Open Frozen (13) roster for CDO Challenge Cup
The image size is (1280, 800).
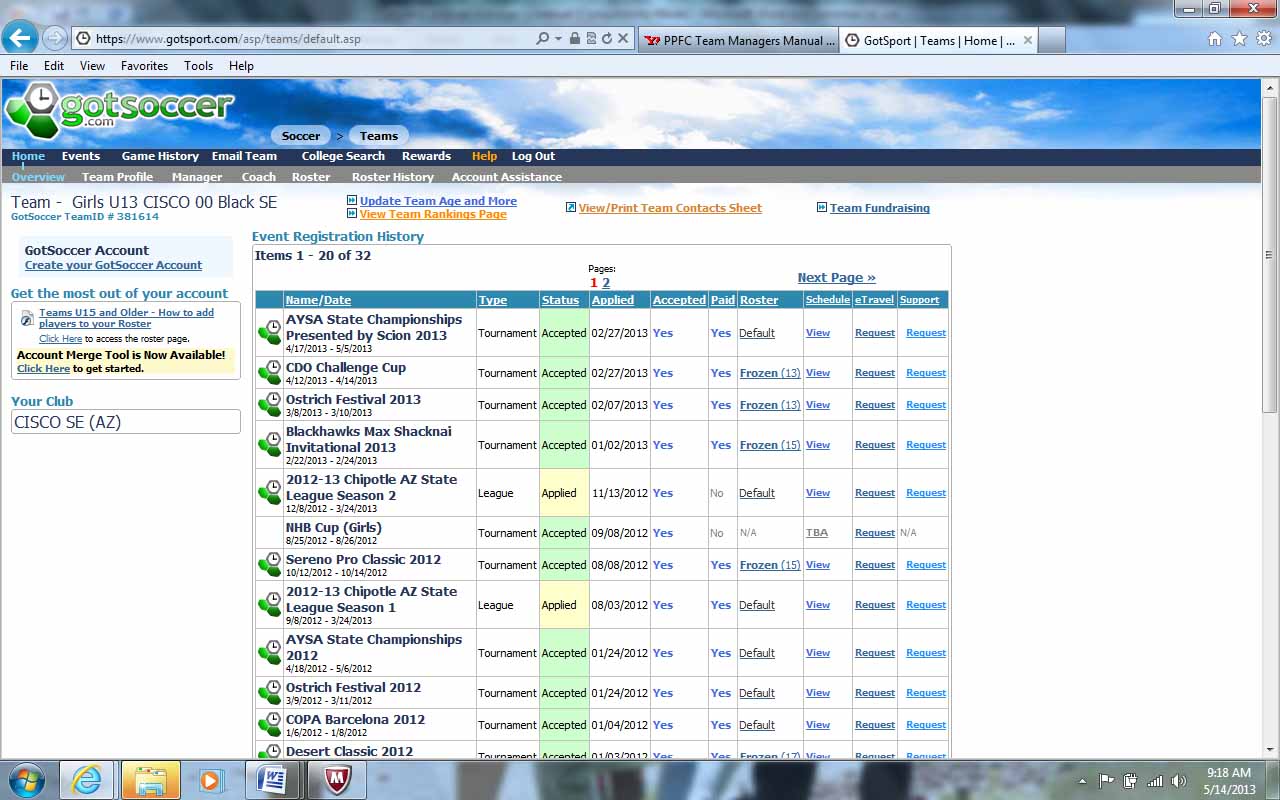click(770, 373)
